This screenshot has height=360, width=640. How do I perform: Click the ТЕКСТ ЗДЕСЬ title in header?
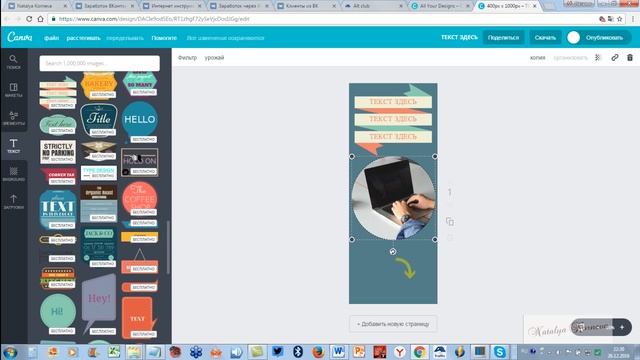pyautogui.click(x=459, y=37)
